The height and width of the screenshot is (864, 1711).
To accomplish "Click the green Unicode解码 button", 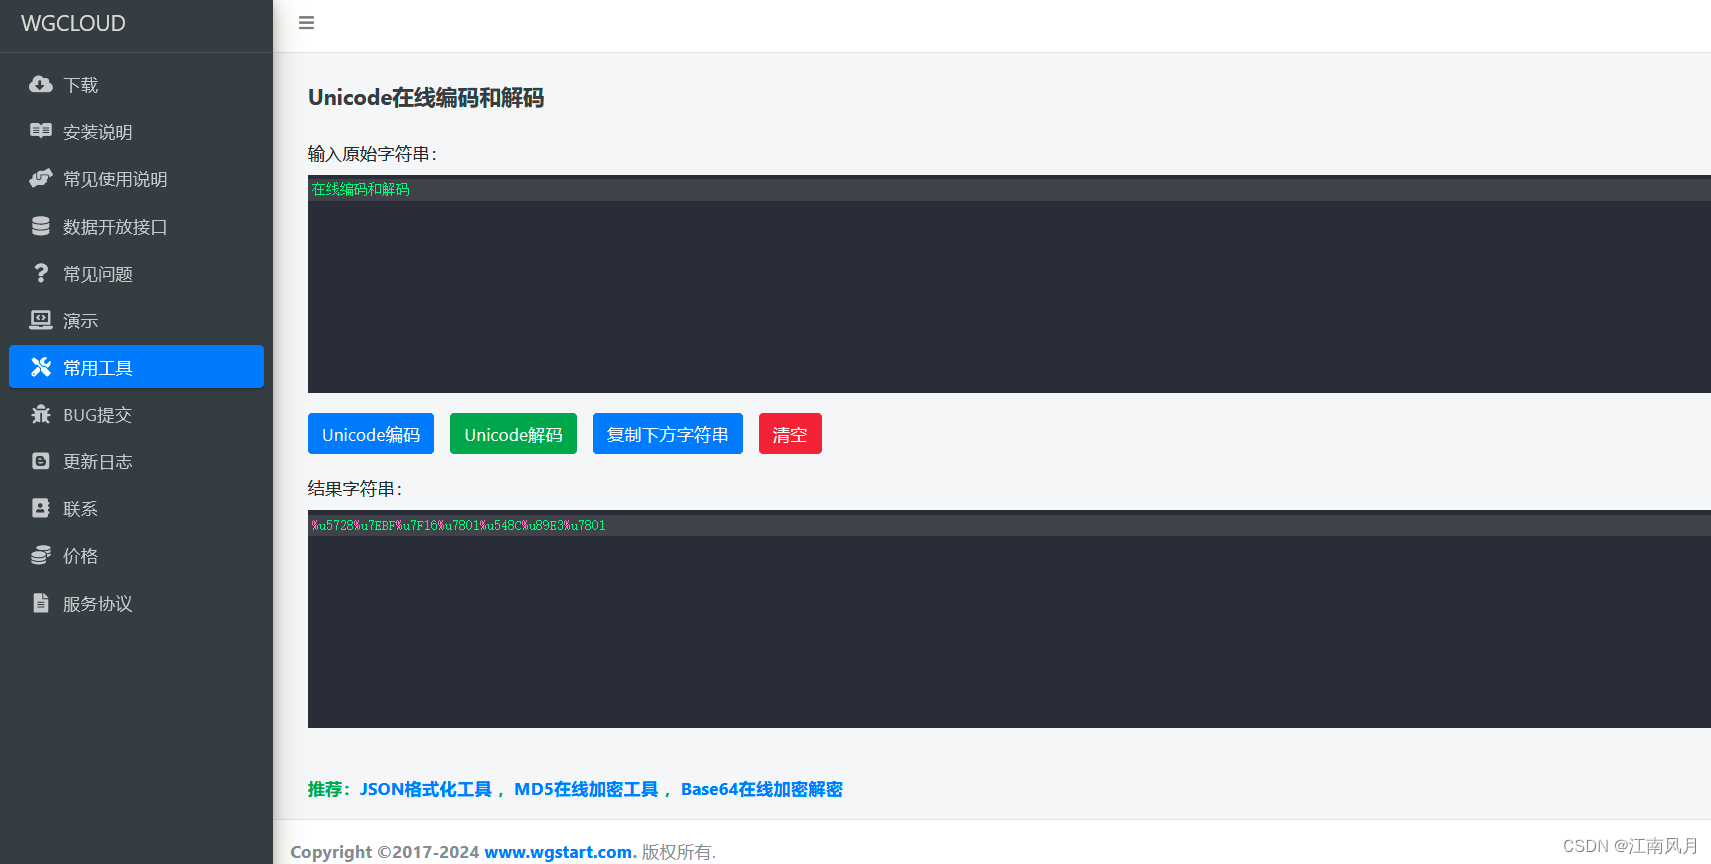I will click(513, 434).
